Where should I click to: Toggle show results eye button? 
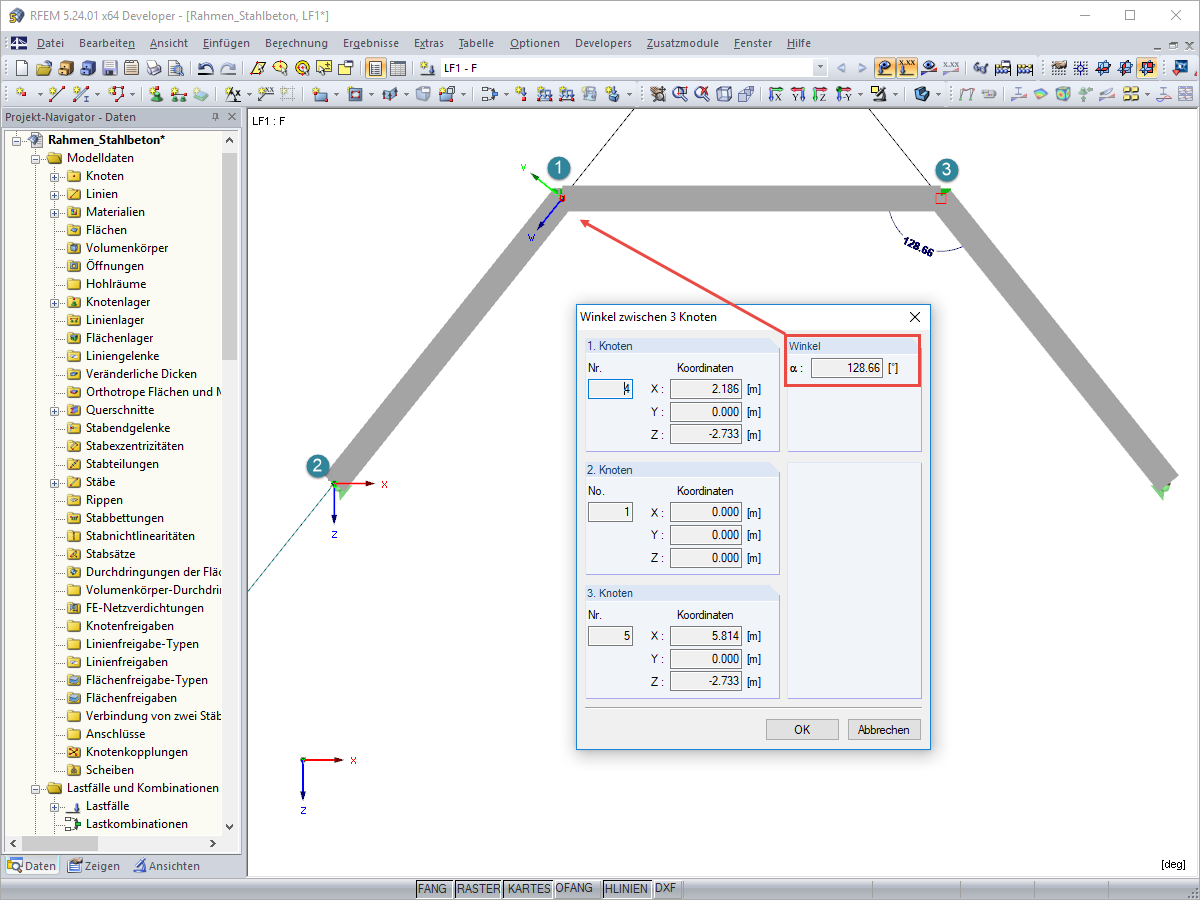929,68
